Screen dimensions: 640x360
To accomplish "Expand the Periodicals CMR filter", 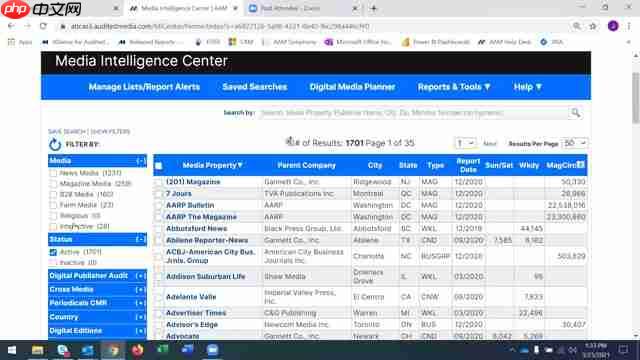I will [x=140, y=303].
